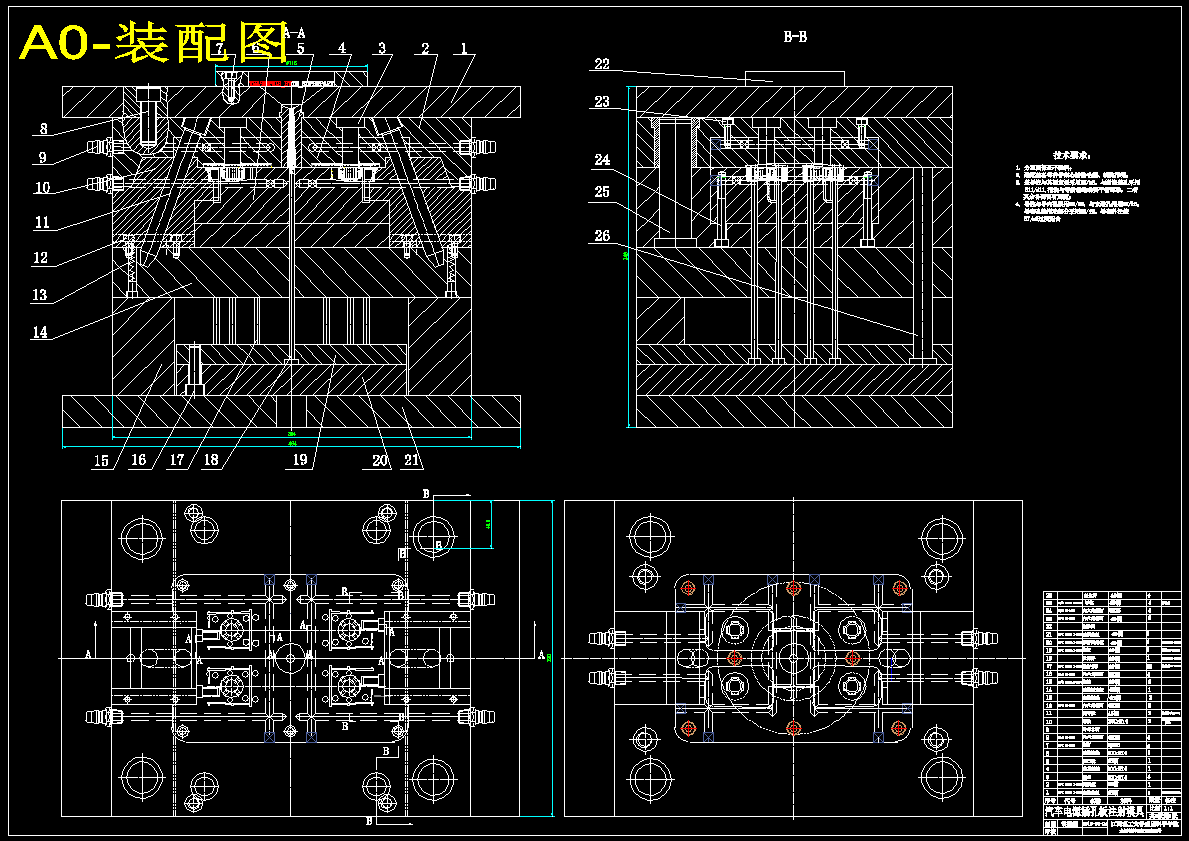The height and width of the screenshot is (841, 1189).
Task: Click callout number 14 beside section A-A
Action: pos(39,332)
